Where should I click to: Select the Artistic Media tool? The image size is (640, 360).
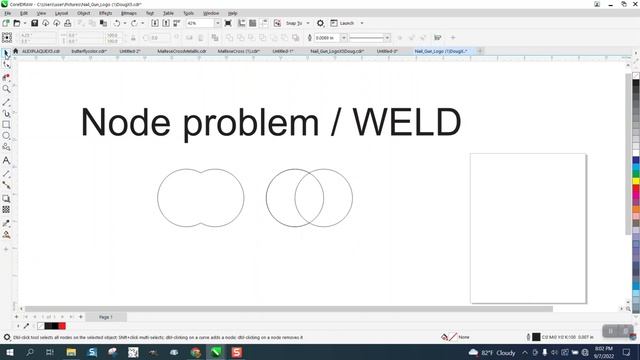(x=6, y=113)
